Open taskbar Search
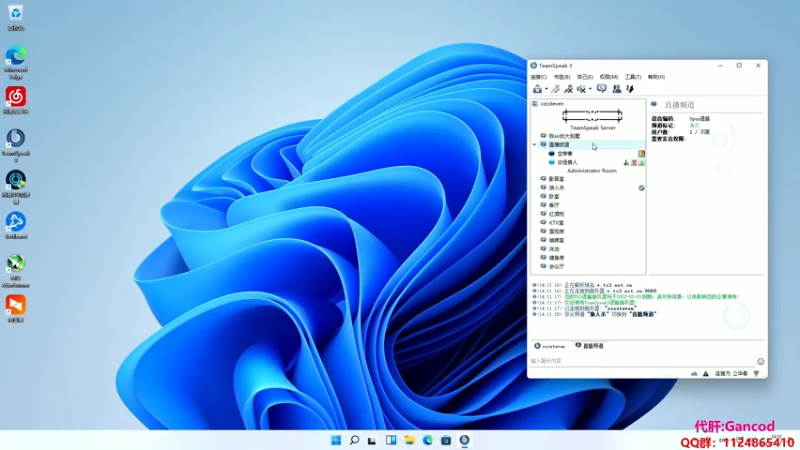800x450 pixels. pos(354,440)
